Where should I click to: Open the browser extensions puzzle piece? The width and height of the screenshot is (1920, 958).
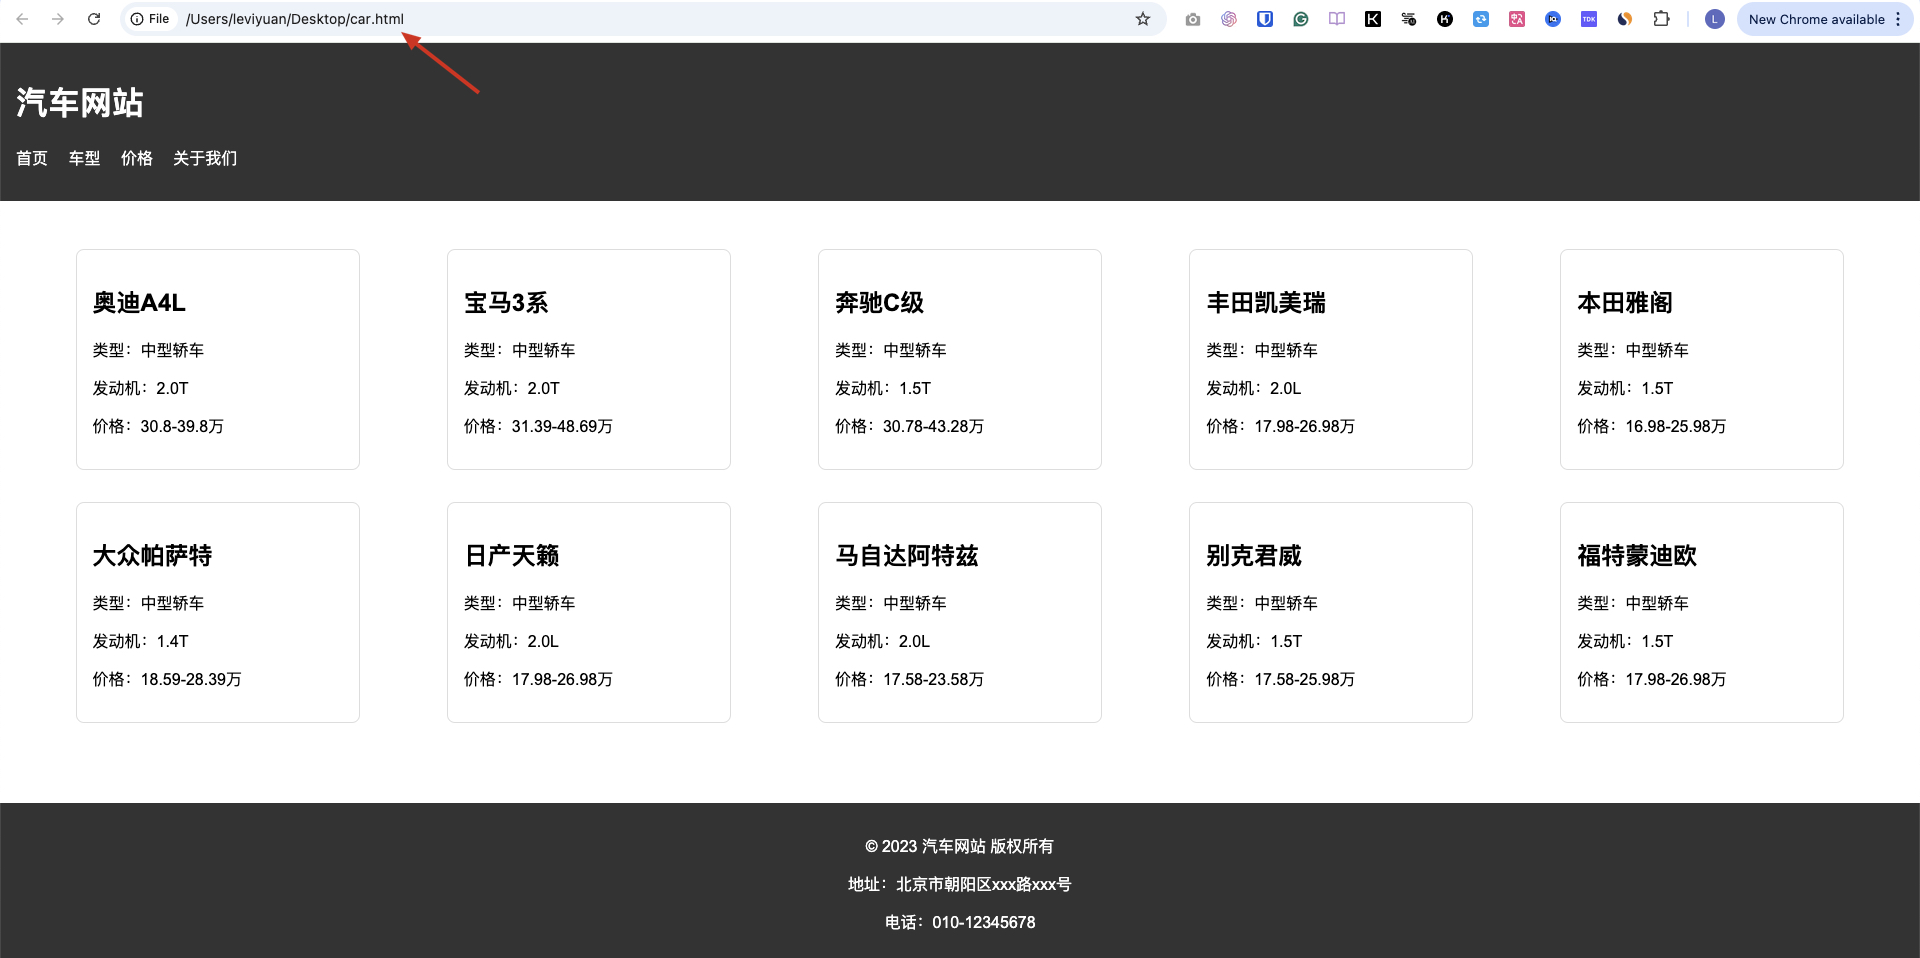[1661, 19]
